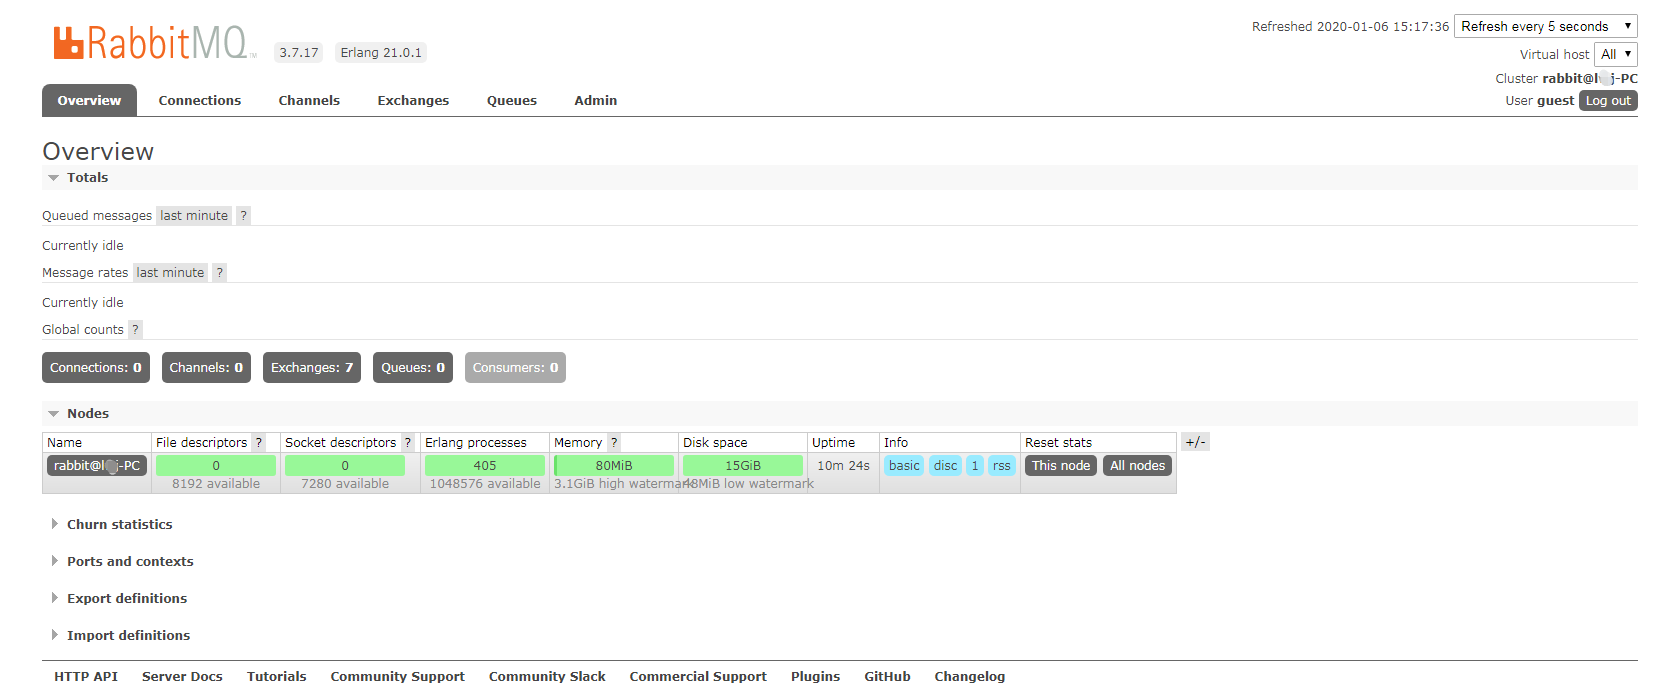Open the Community Support footer link
This screenshot has width=1680, height=700.
(x=398, y=676)
